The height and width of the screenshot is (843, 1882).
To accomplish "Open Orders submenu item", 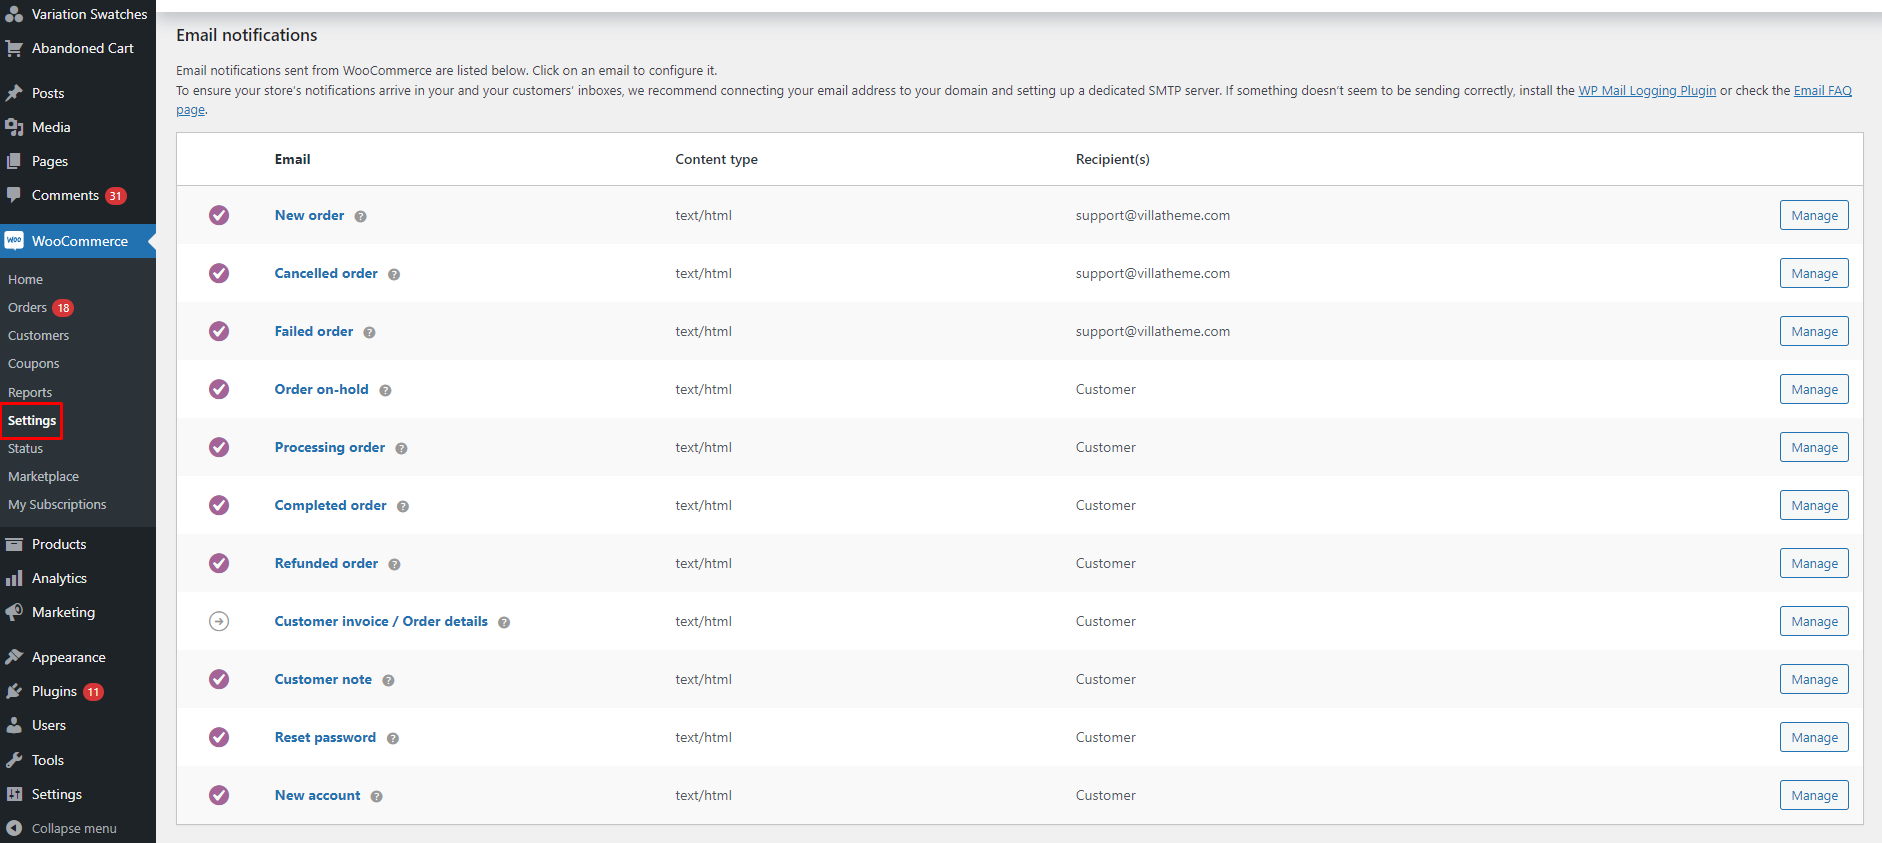I will tap(27, 308).
